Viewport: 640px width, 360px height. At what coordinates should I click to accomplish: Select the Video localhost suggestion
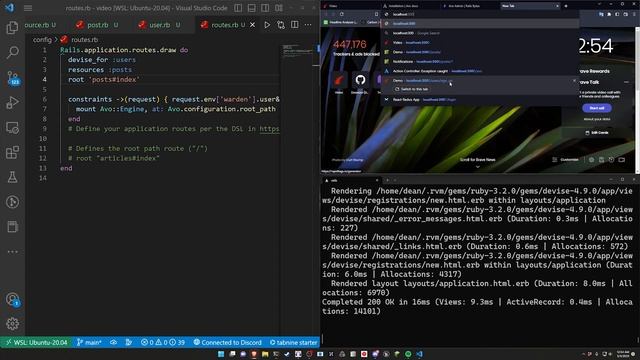pos(480,42)
